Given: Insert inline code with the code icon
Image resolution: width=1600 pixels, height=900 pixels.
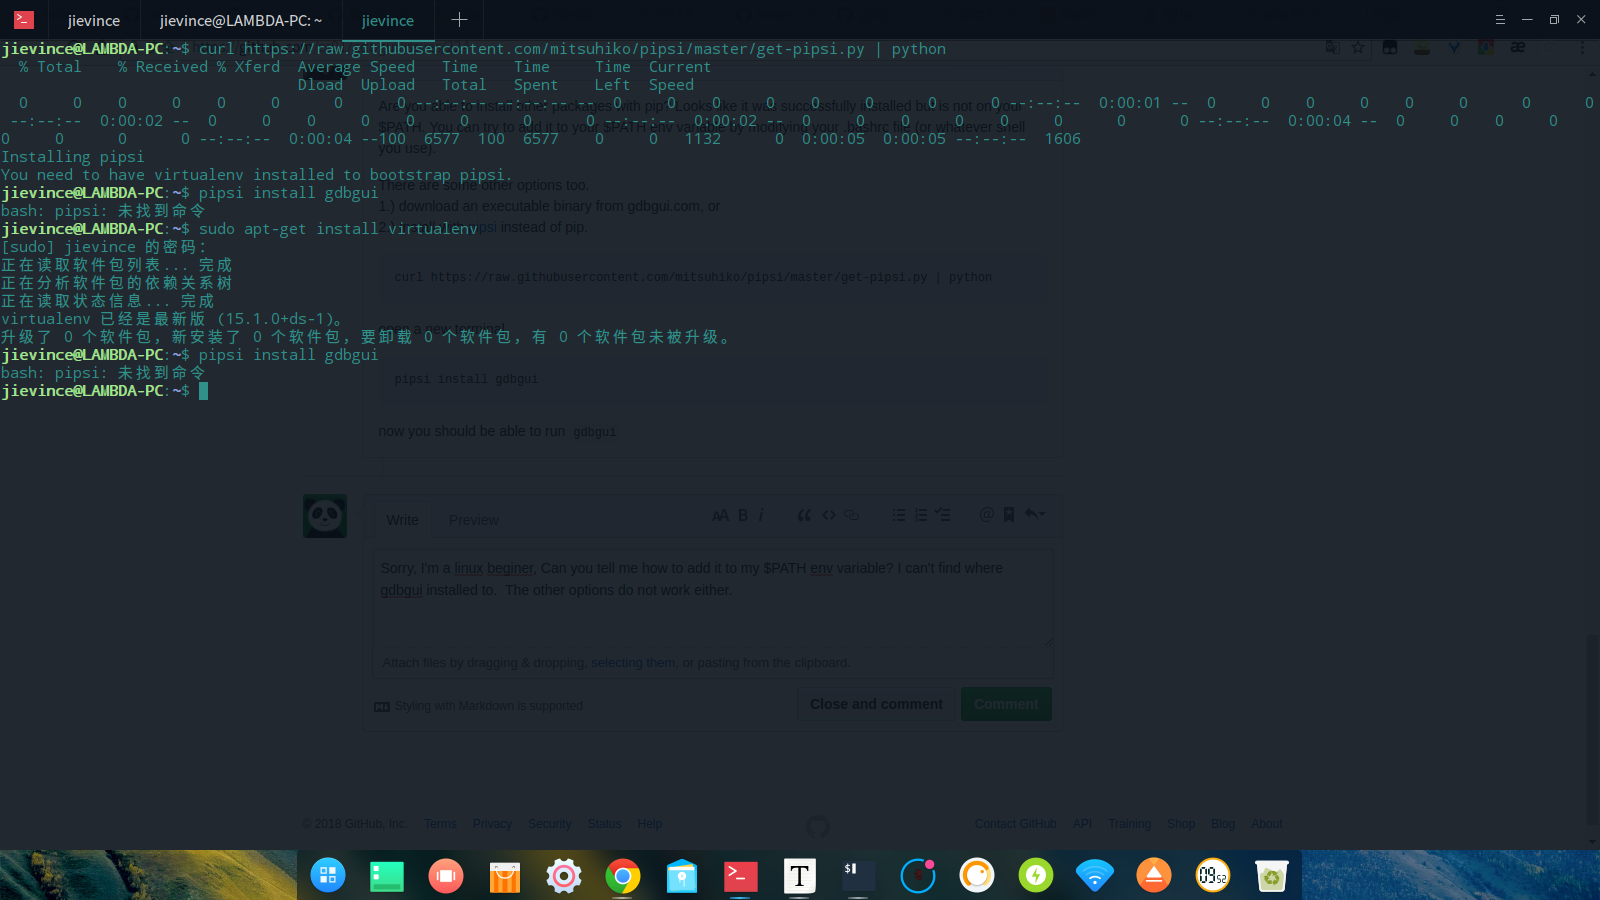Looking at the screenshot, I should point(828,515).
